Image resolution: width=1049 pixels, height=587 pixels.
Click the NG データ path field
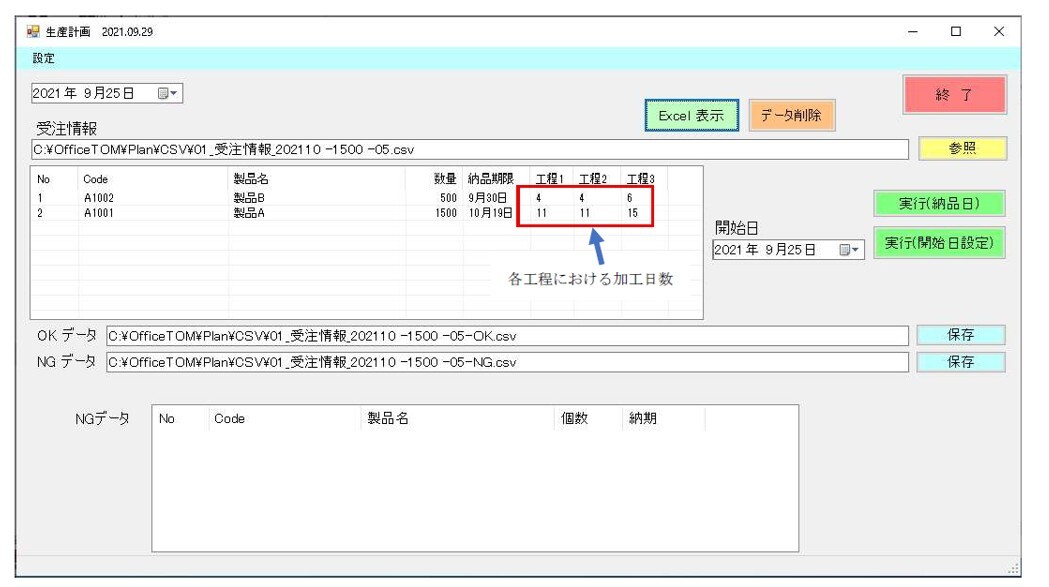506,362
